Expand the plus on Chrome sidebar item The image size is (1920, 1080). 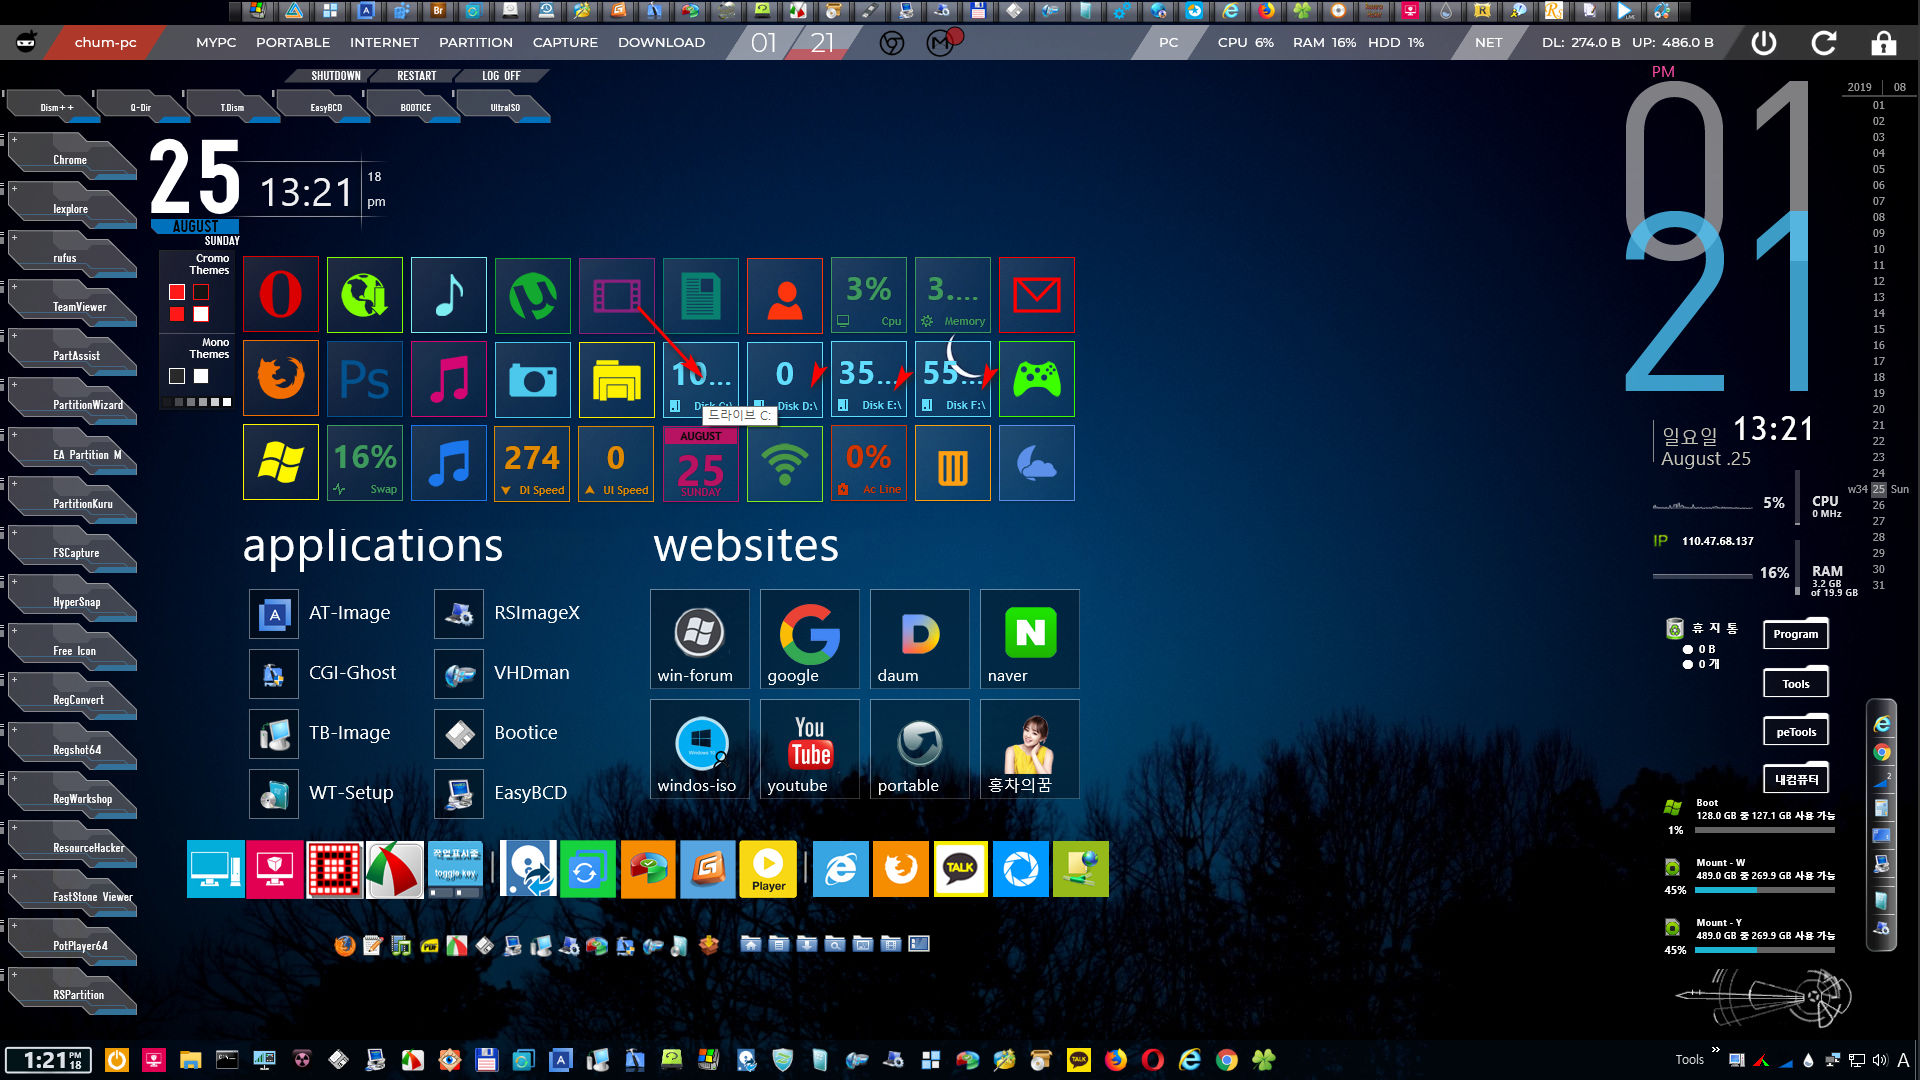coord(14,140)
